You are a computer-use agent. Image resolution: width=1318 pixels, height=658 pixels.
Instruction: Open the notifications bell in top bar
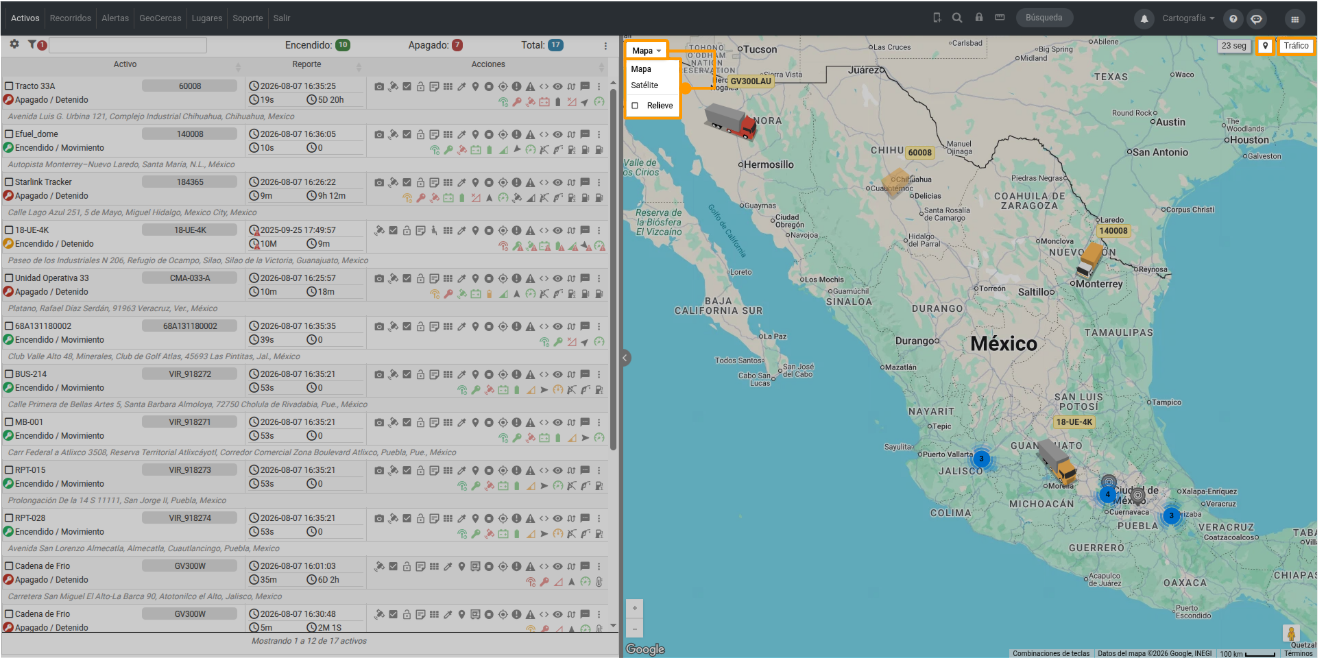[1144, 18]
